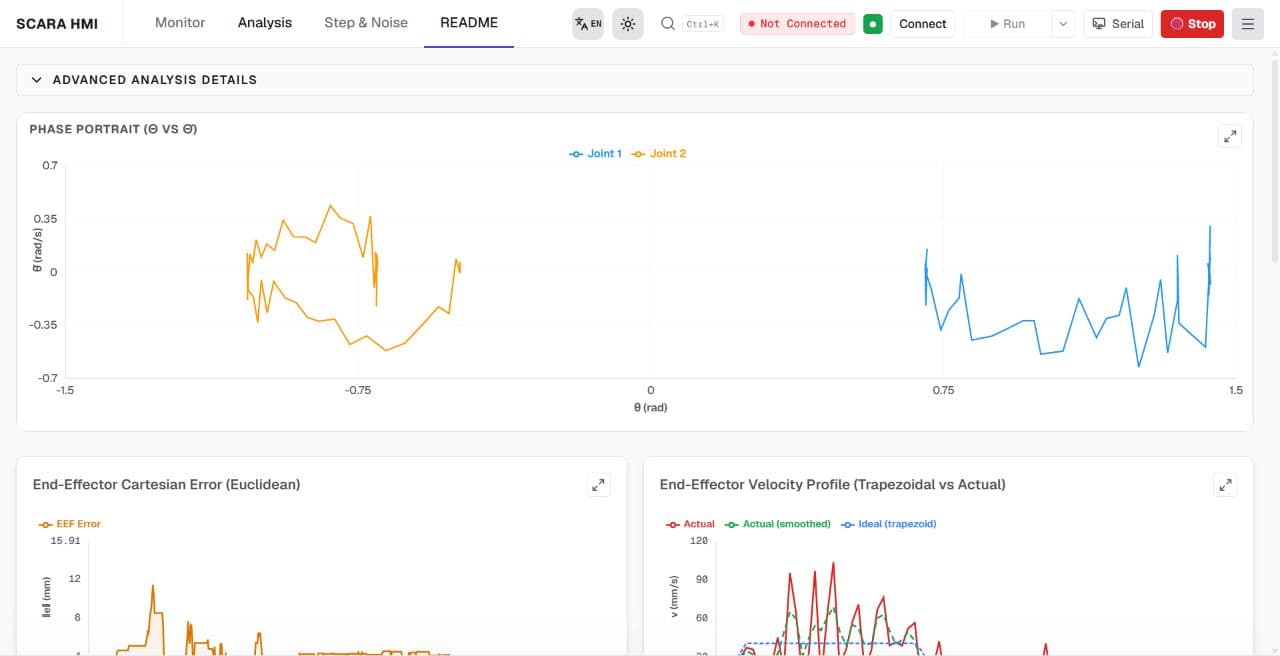Click the End-Effector Velocity Profile title
This screenshot has width=1280, height=656.
[832, 484]
